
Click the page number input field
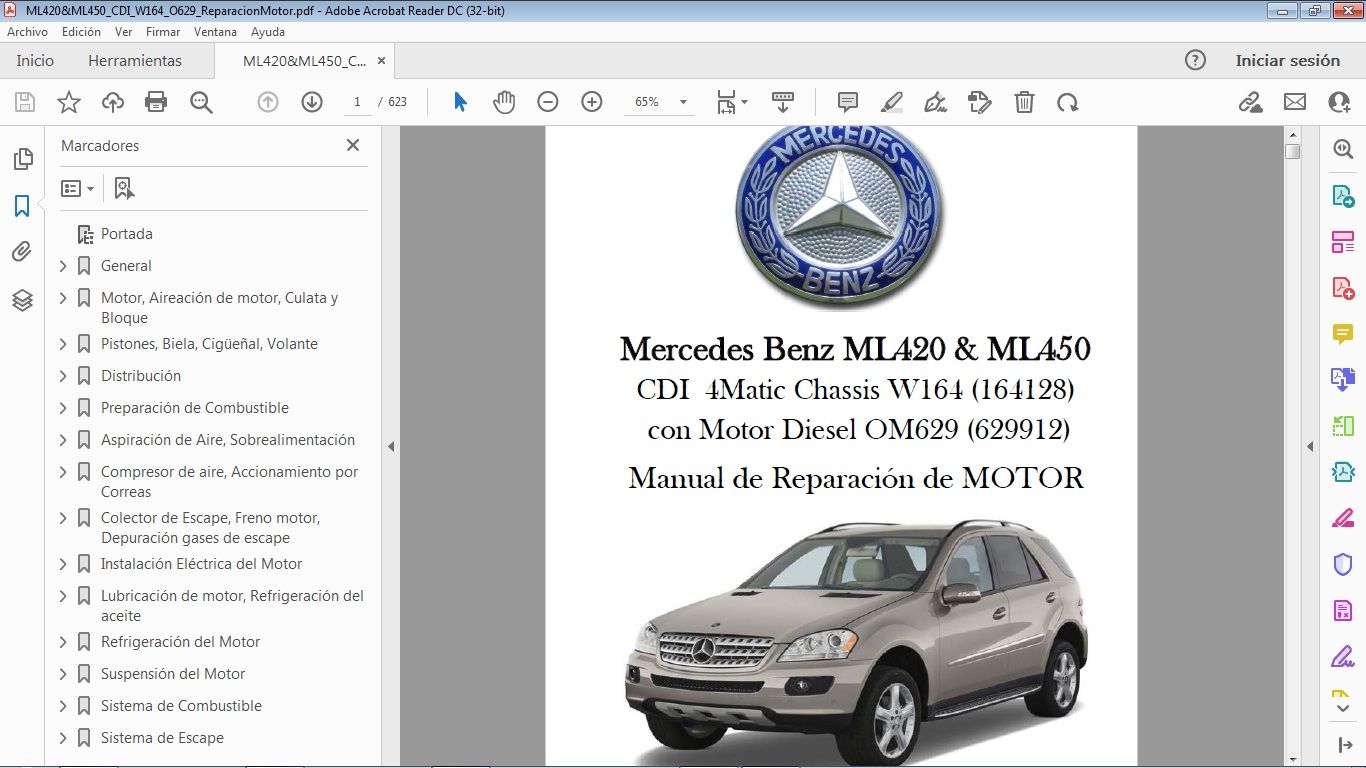pyautogui.click(x=357, y=101)
